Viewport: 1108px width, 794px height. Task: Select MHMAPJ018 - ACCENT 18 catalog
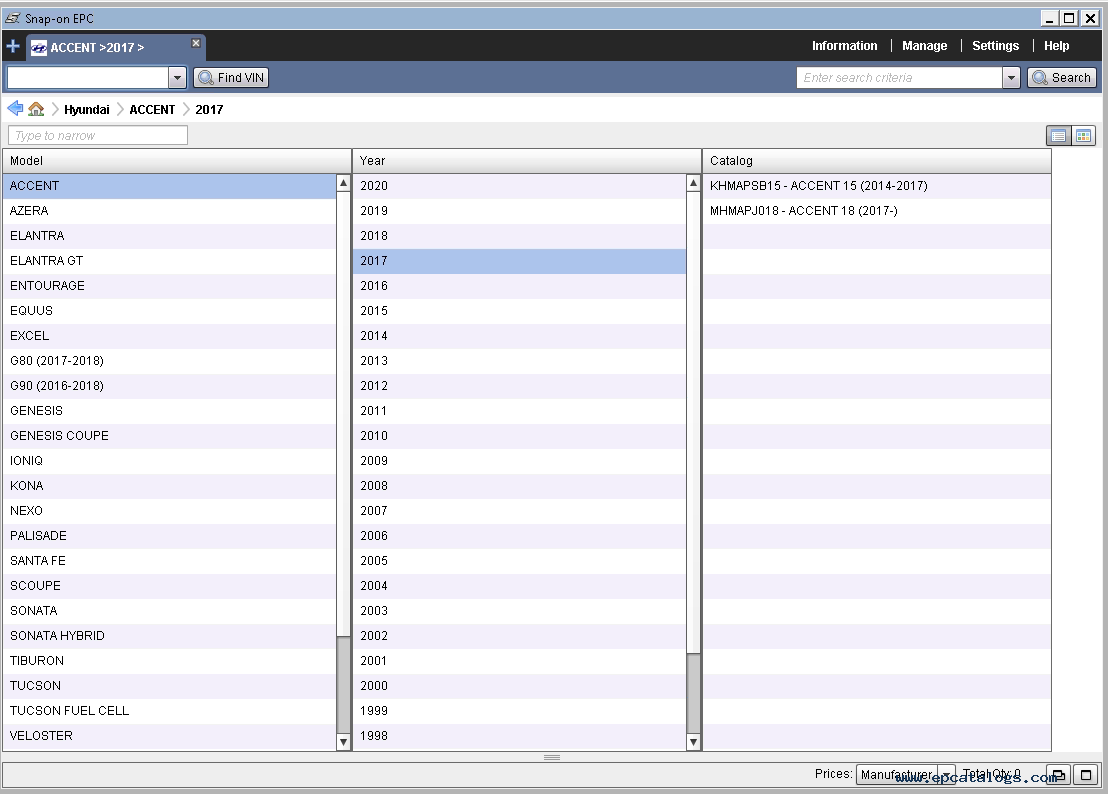point(876,211)
